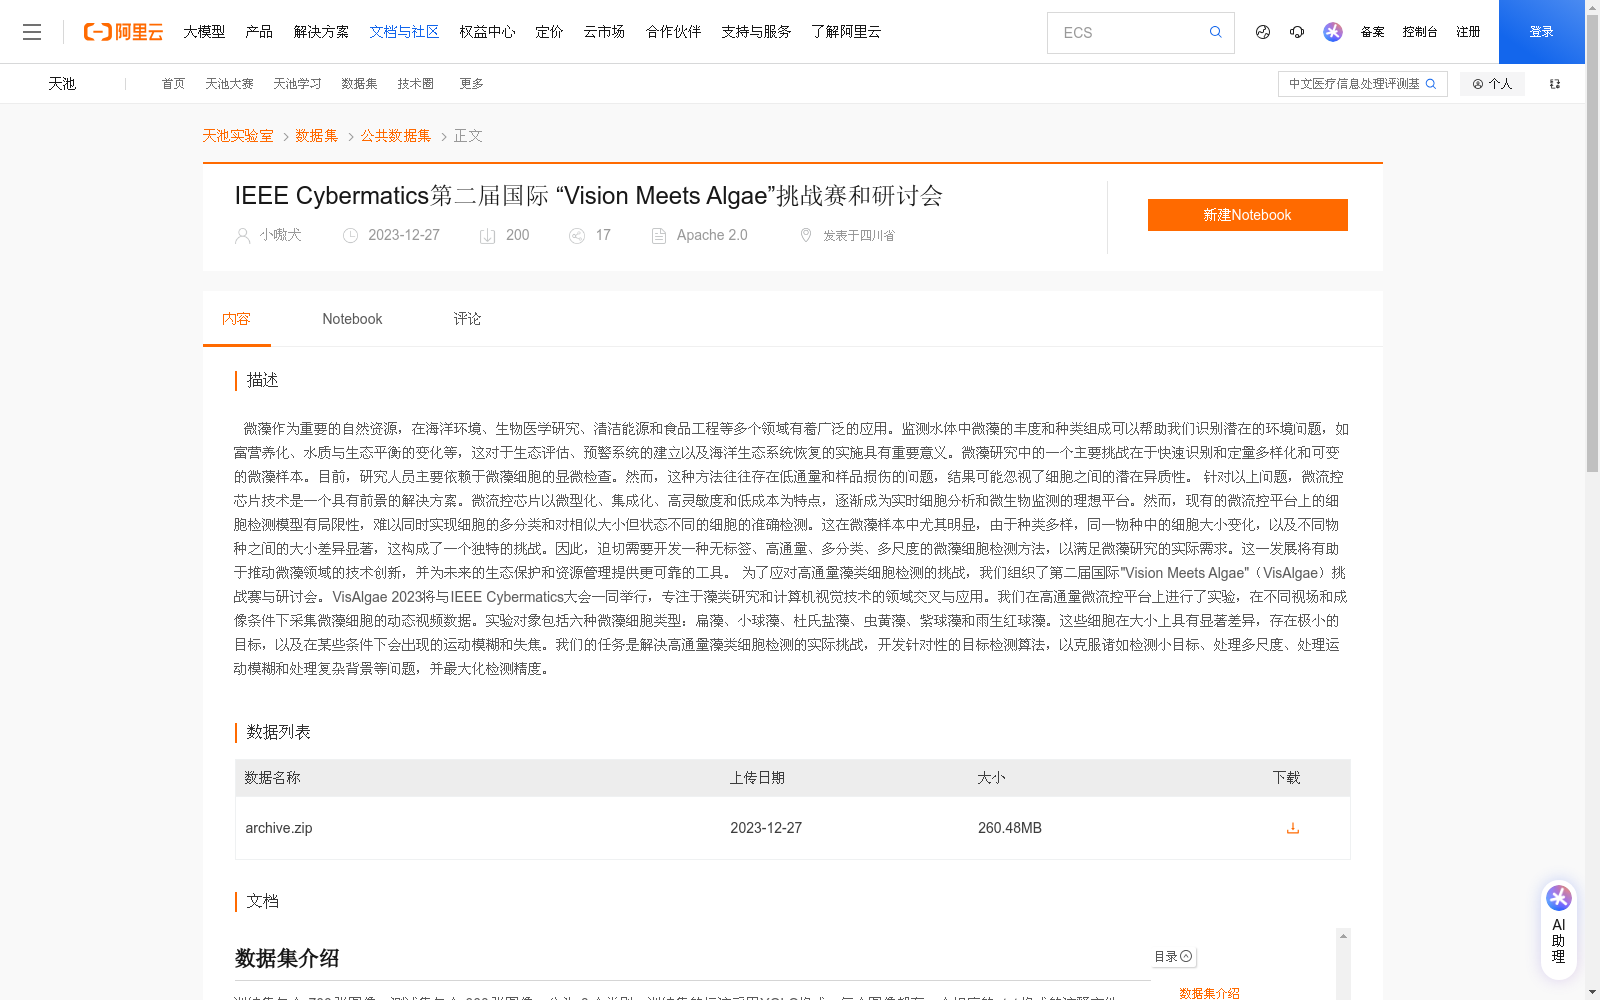The width and height of the screenshot is (1600, 1000).
Task: Click the 天池 brand title
Action: (62, 84)
